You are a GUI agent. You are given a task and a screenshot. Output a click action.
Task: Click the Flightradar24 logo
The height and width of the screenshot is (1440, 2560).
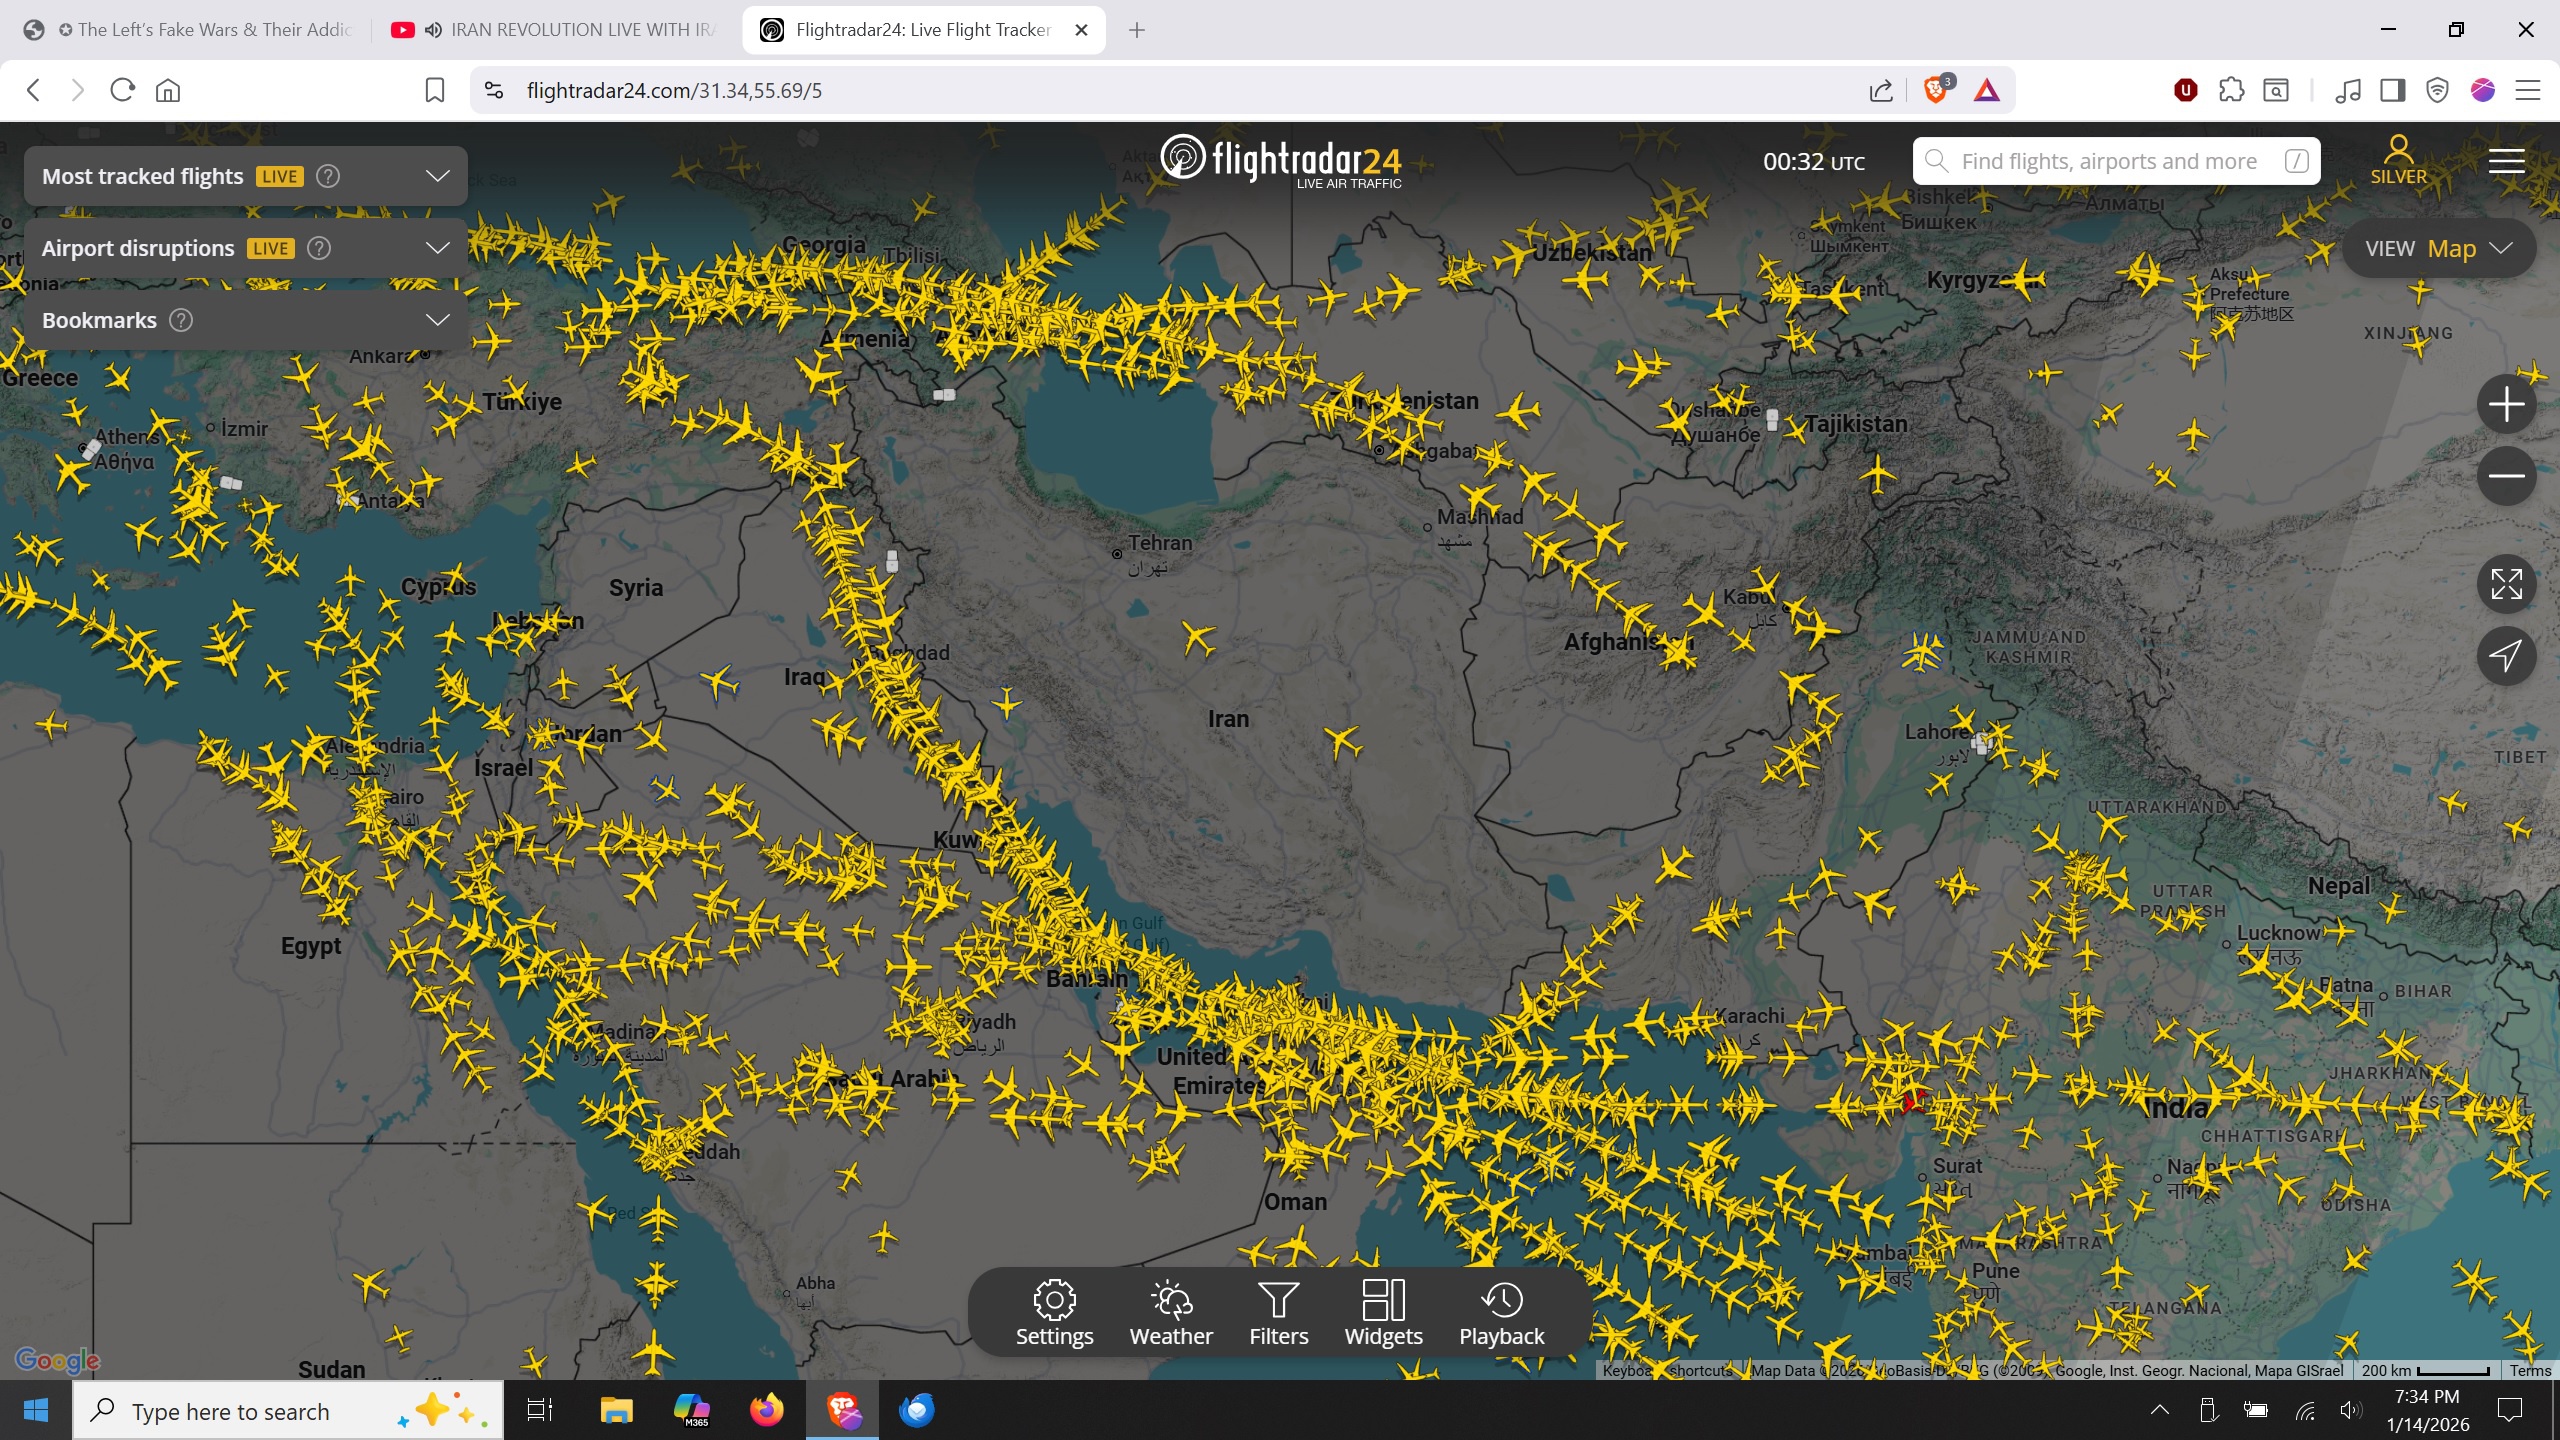tap(1280, 161)
